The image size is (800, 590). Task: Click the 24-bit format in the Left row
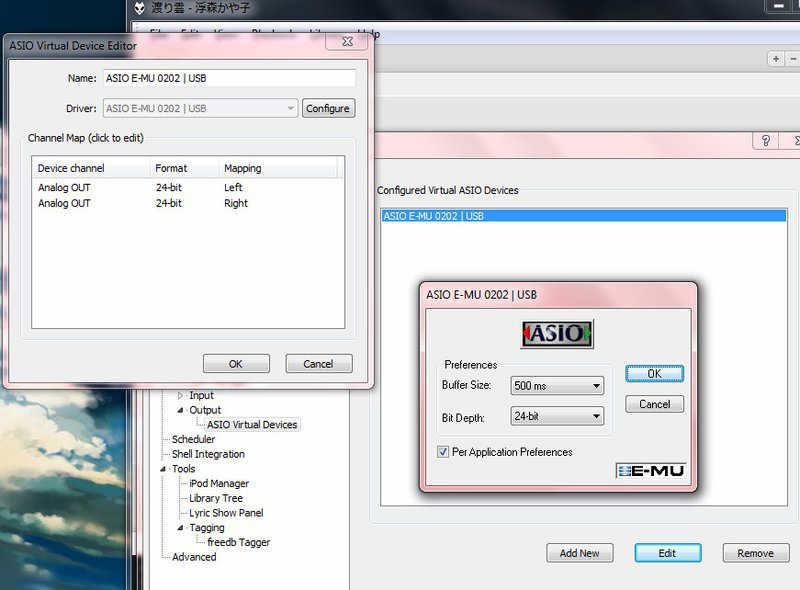tap(169, 187)
